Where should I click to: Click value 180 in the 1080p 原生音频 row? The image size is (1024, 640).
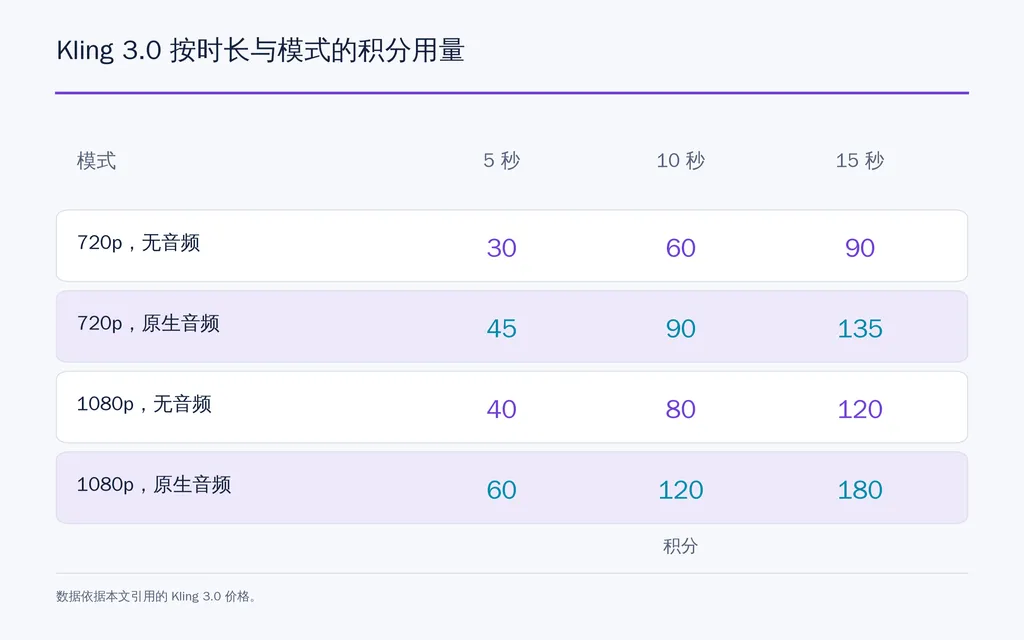tap(859, 490)
